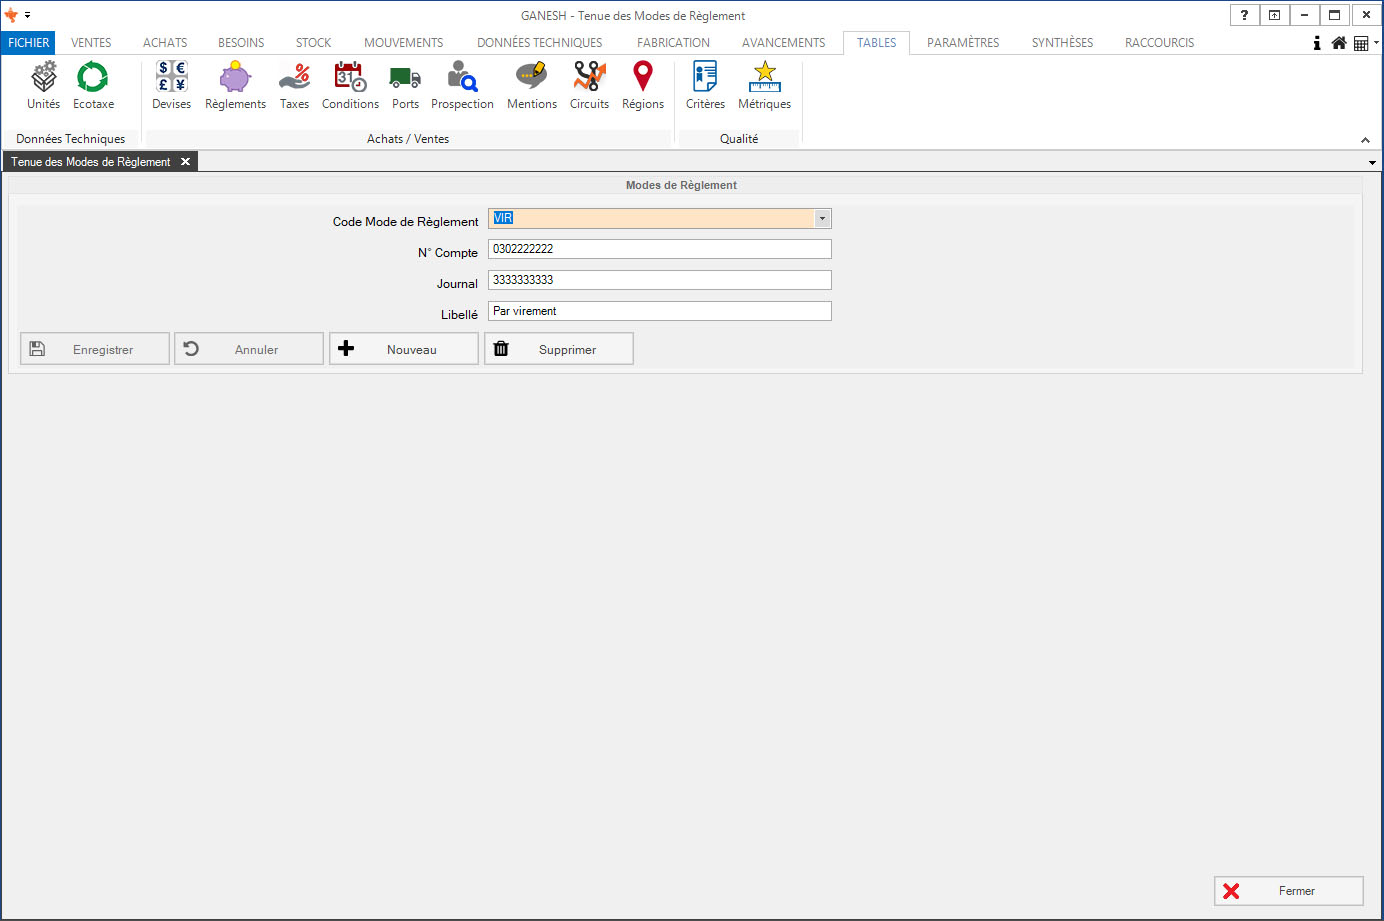Close the Tenue des Modes de Règlement tab
The width and height of the screenshot is (1384, 921).
tap(185, 162)
